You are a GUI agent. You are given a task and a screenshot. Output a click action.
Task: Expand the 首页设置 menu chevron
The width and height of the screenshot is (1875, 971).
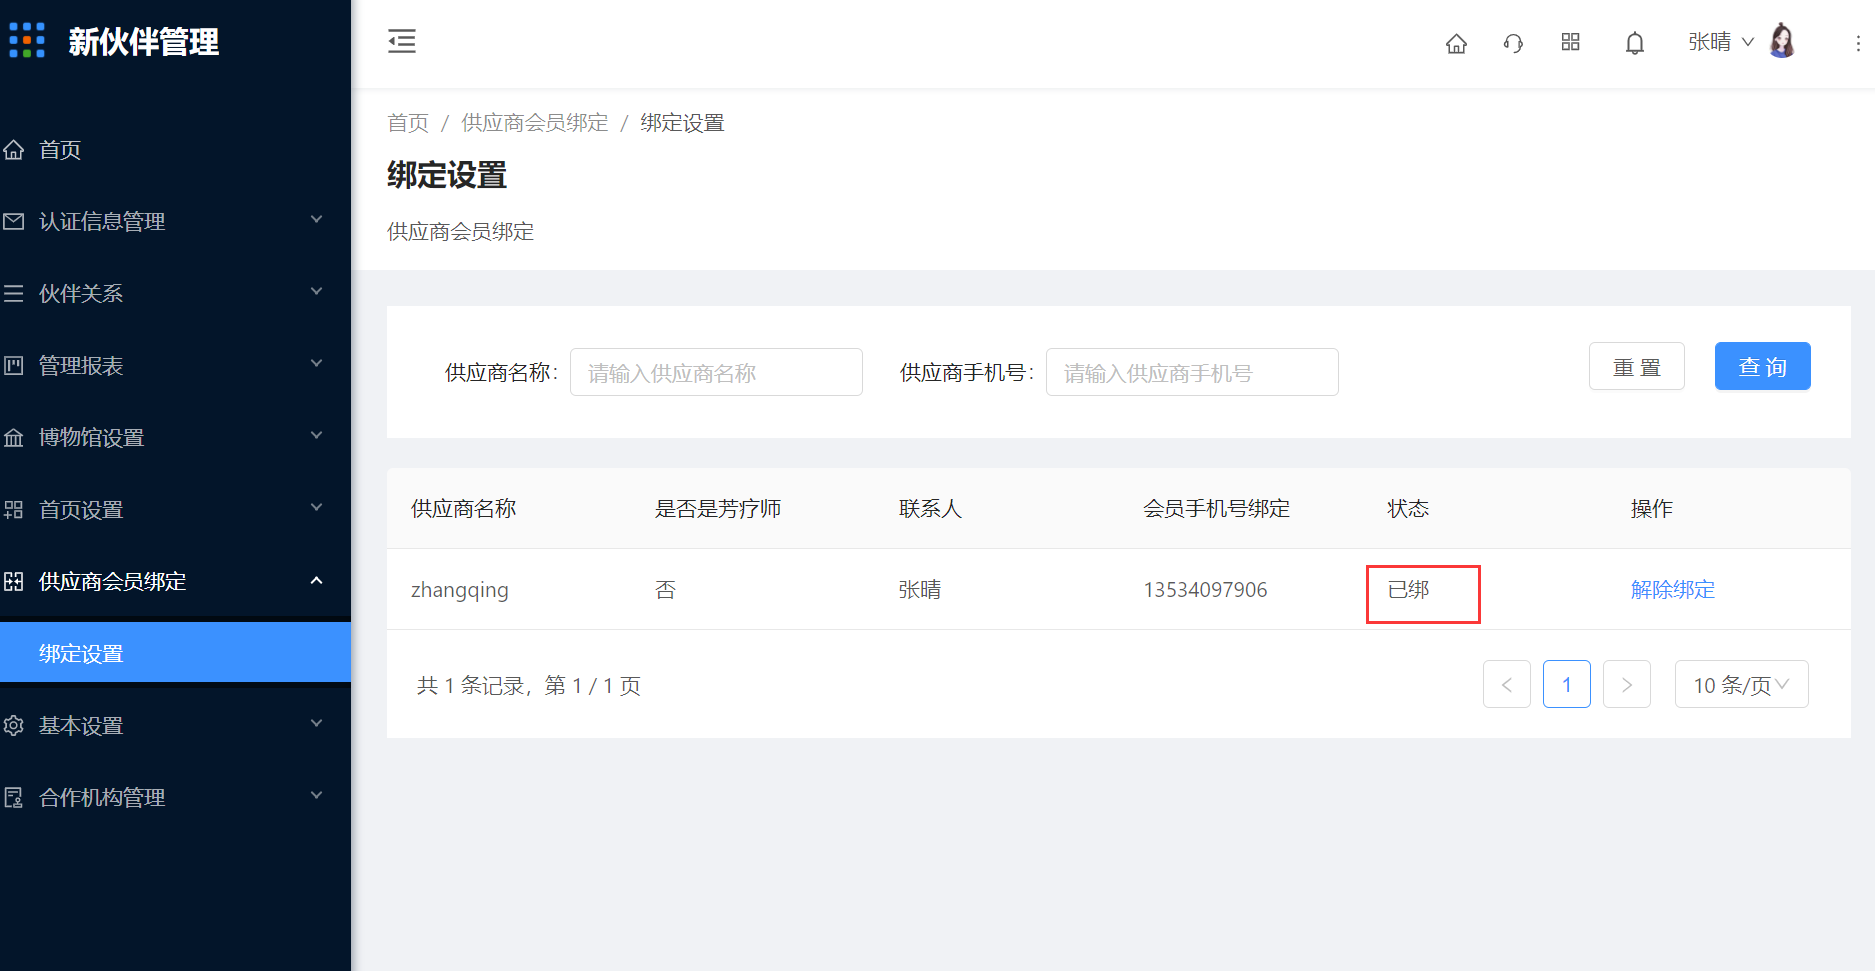[x=316, y=508]
